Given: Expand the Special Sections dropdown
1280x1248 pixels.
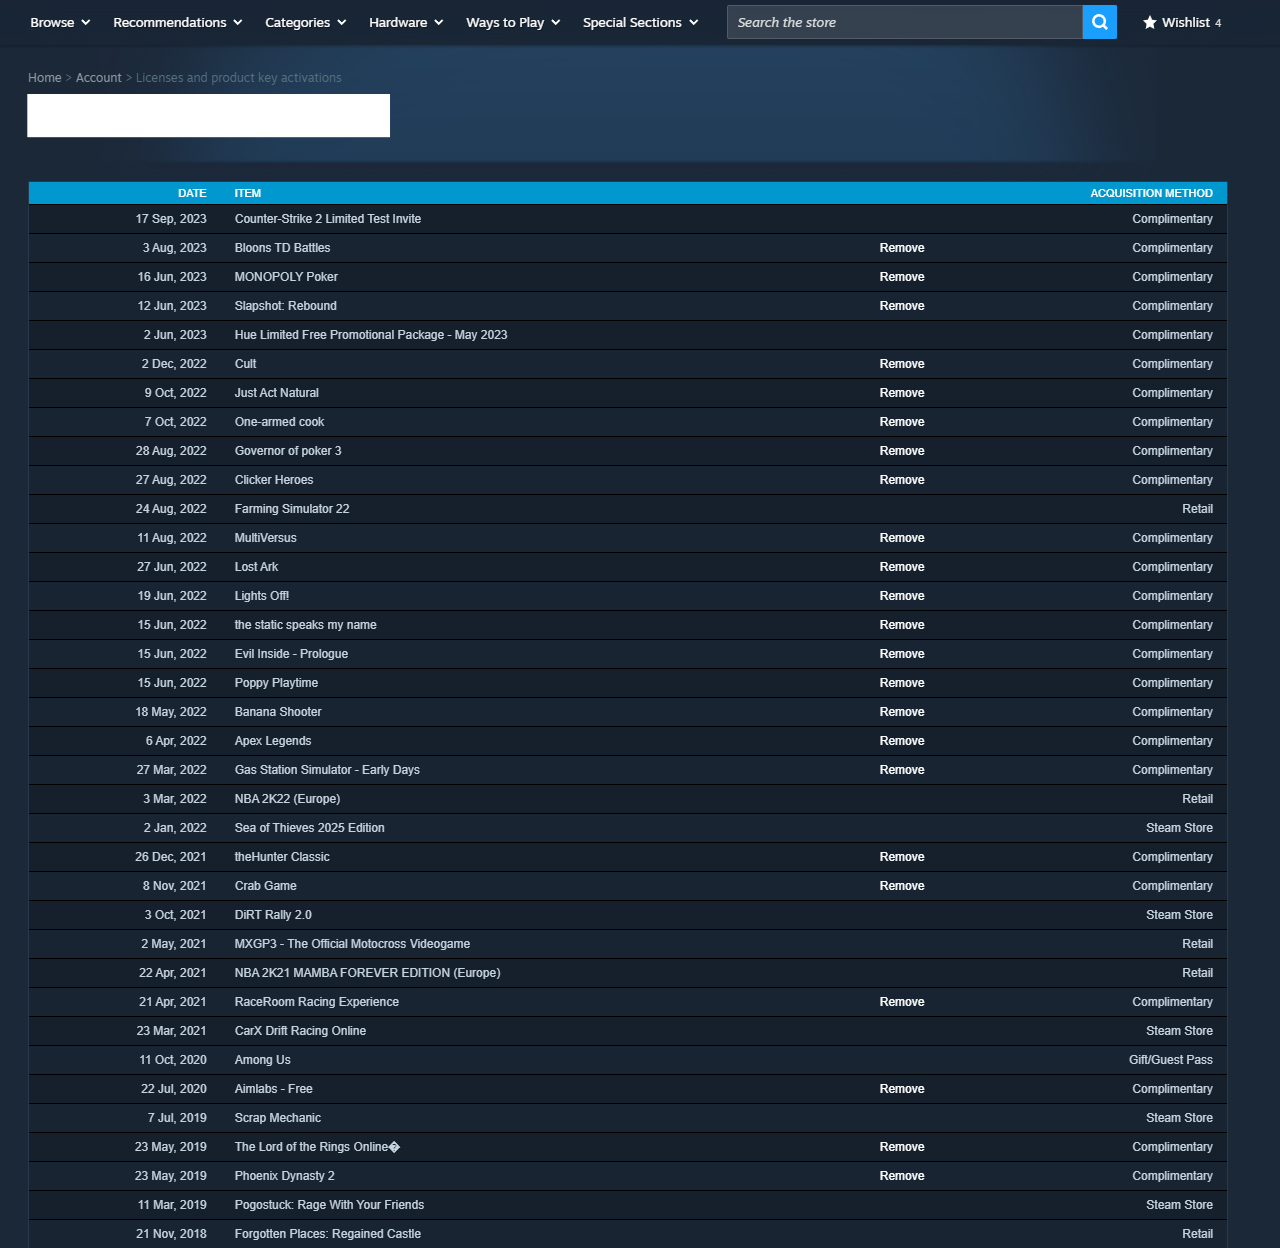Looking at the screenshot, I should 638,22.
